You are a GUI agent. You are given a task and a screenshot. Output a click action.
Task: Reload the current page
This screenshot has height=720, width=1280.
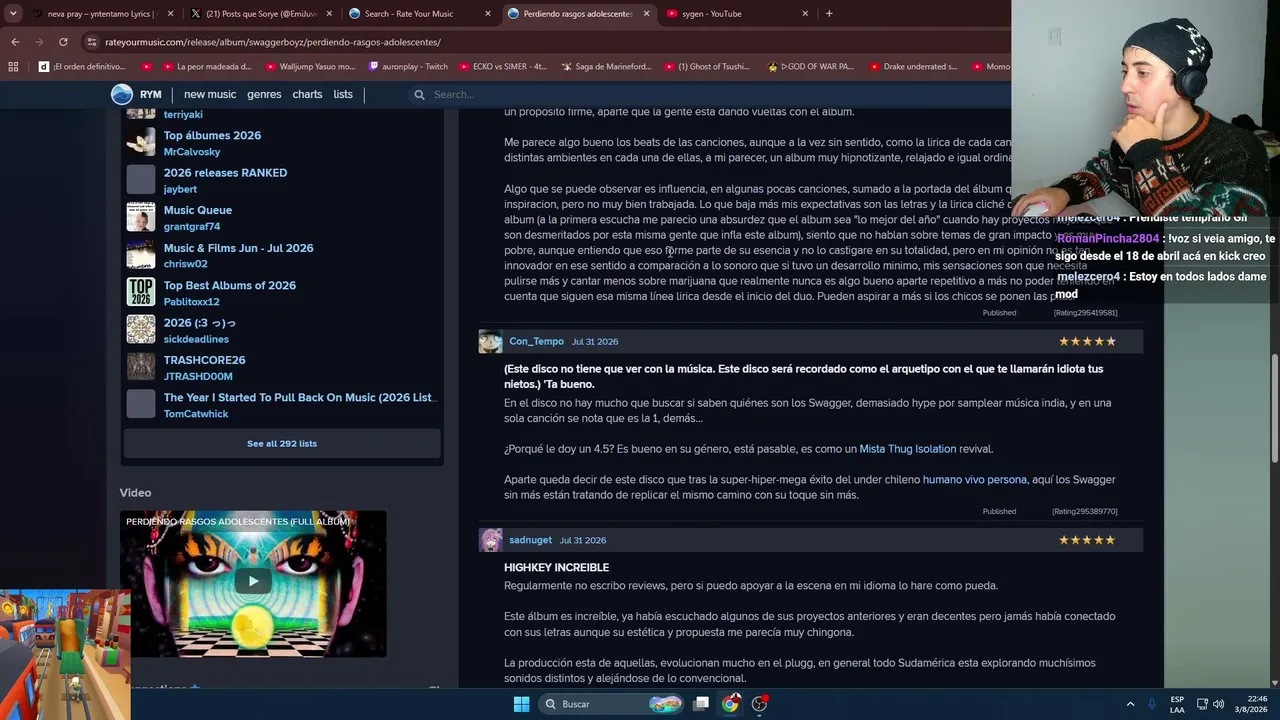point(63,42)
